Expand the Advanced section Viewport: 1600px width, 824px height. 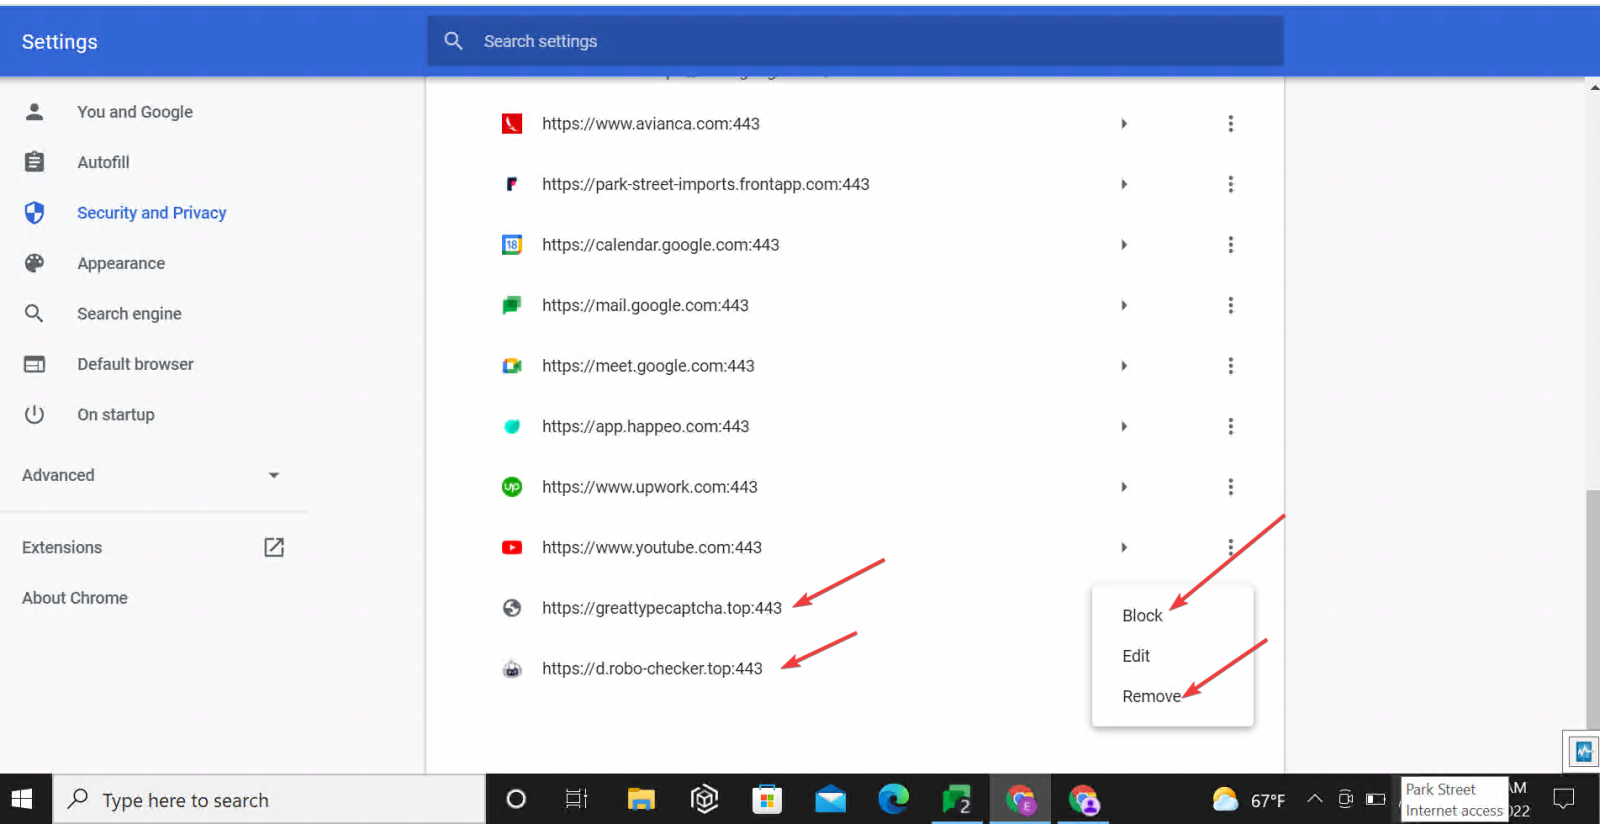coord(152,475)
